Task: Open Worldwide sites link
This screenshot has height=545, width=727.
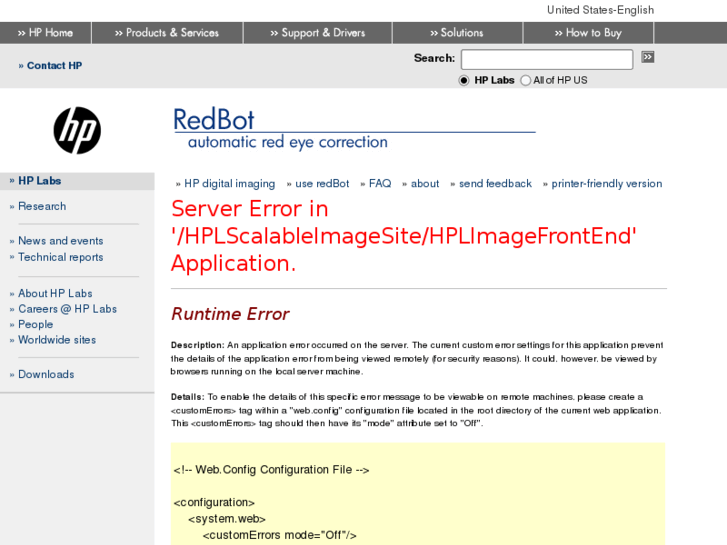Action: pyautogui.click(x=57, y=340)
